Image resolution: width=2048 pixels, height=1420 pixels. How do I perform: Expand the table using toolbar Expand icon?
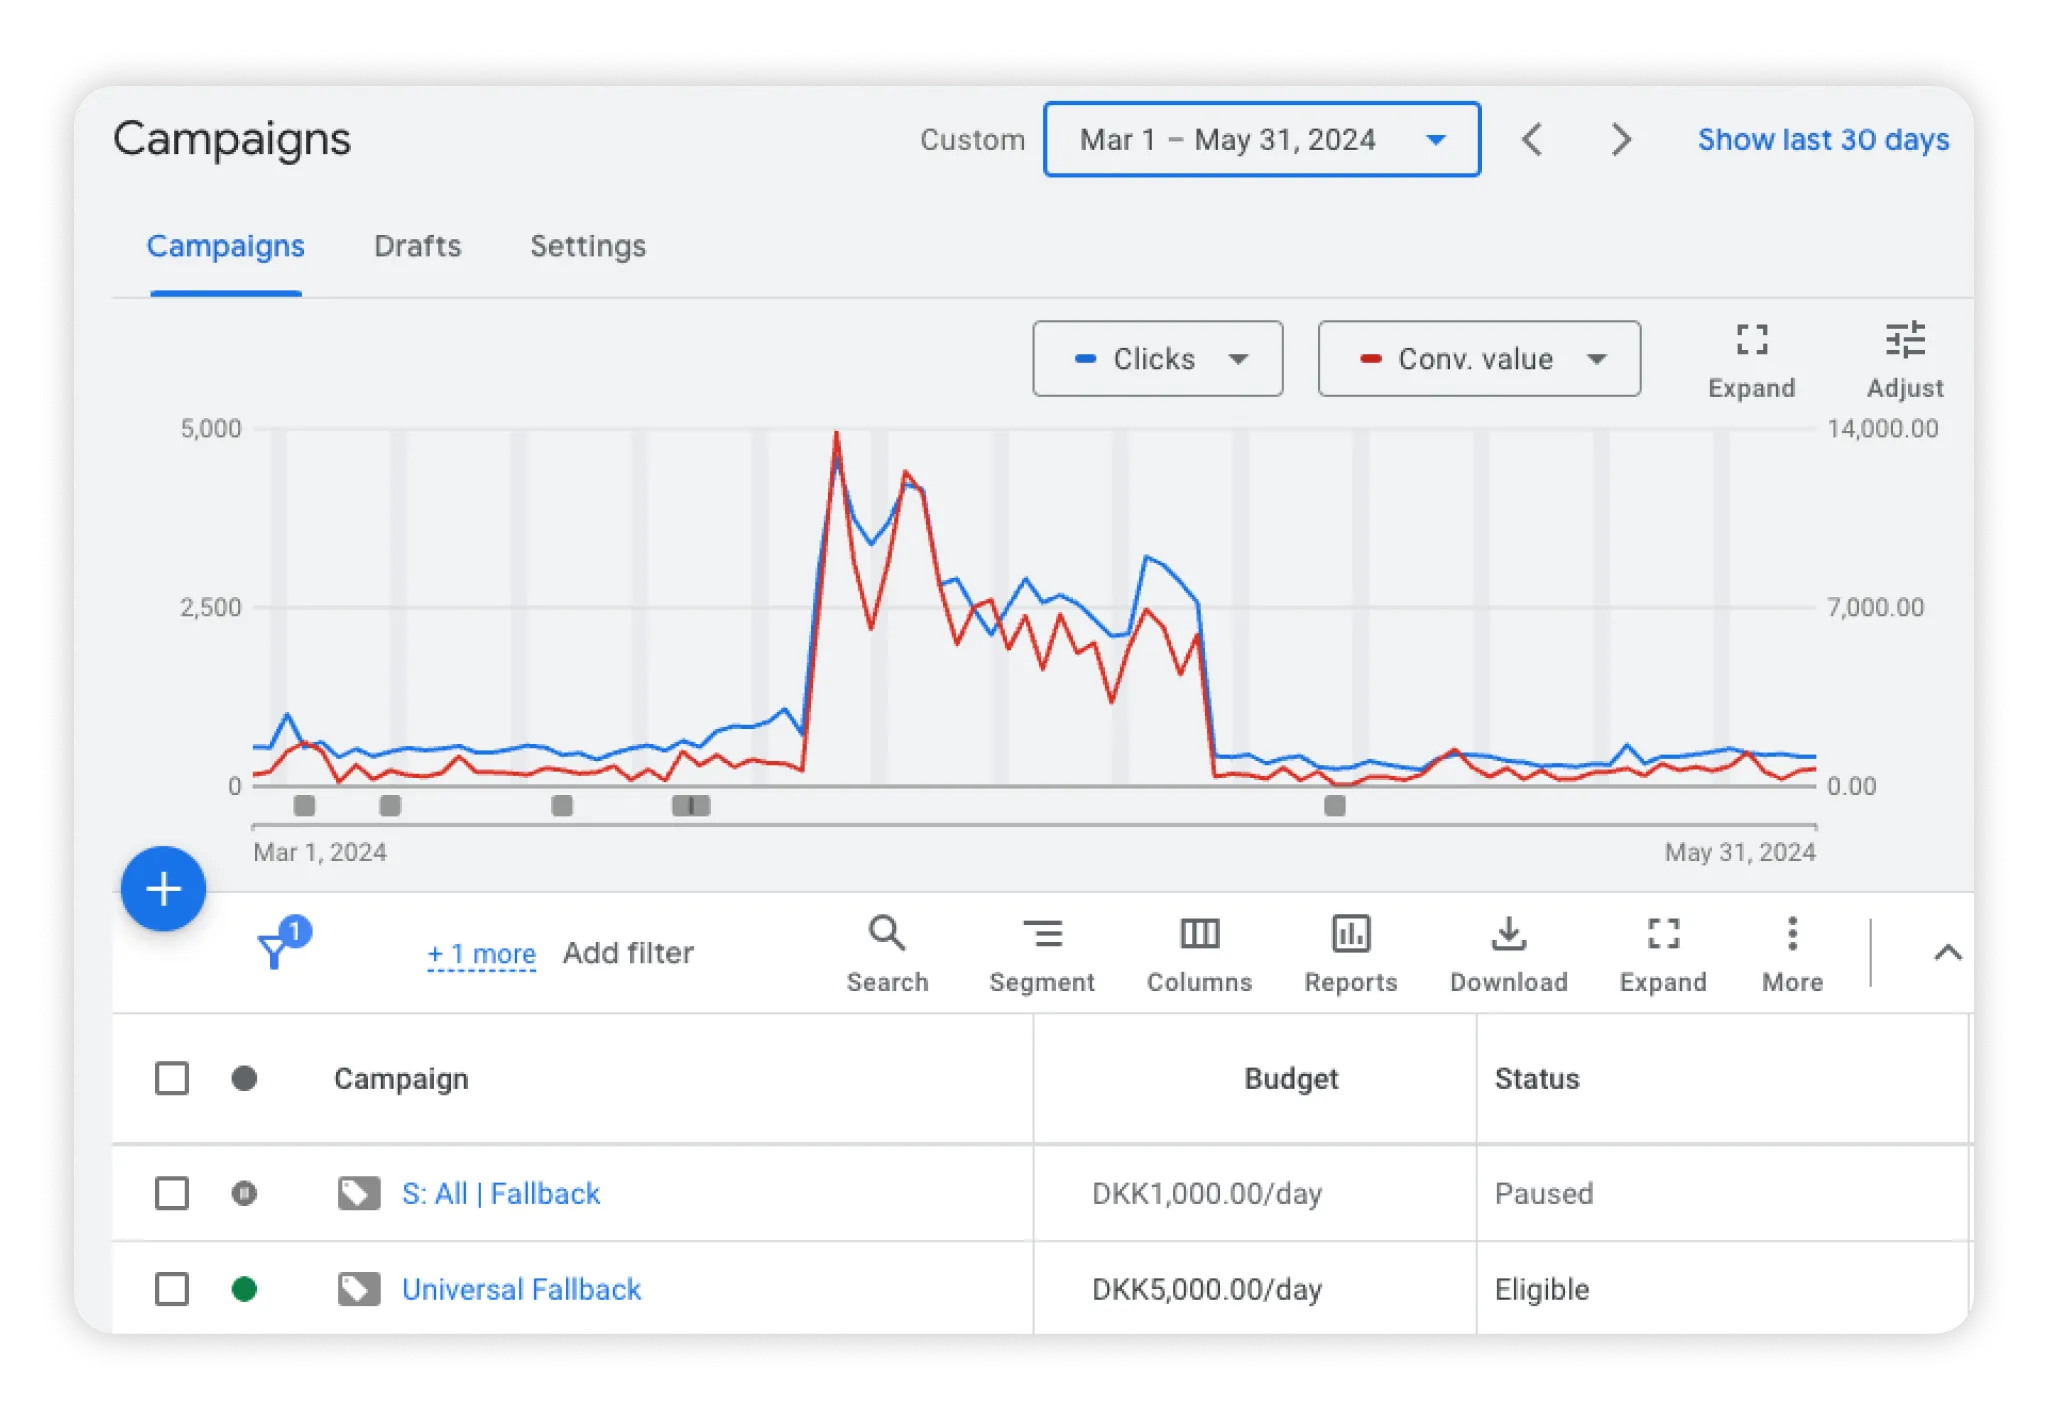(1663, 955)
